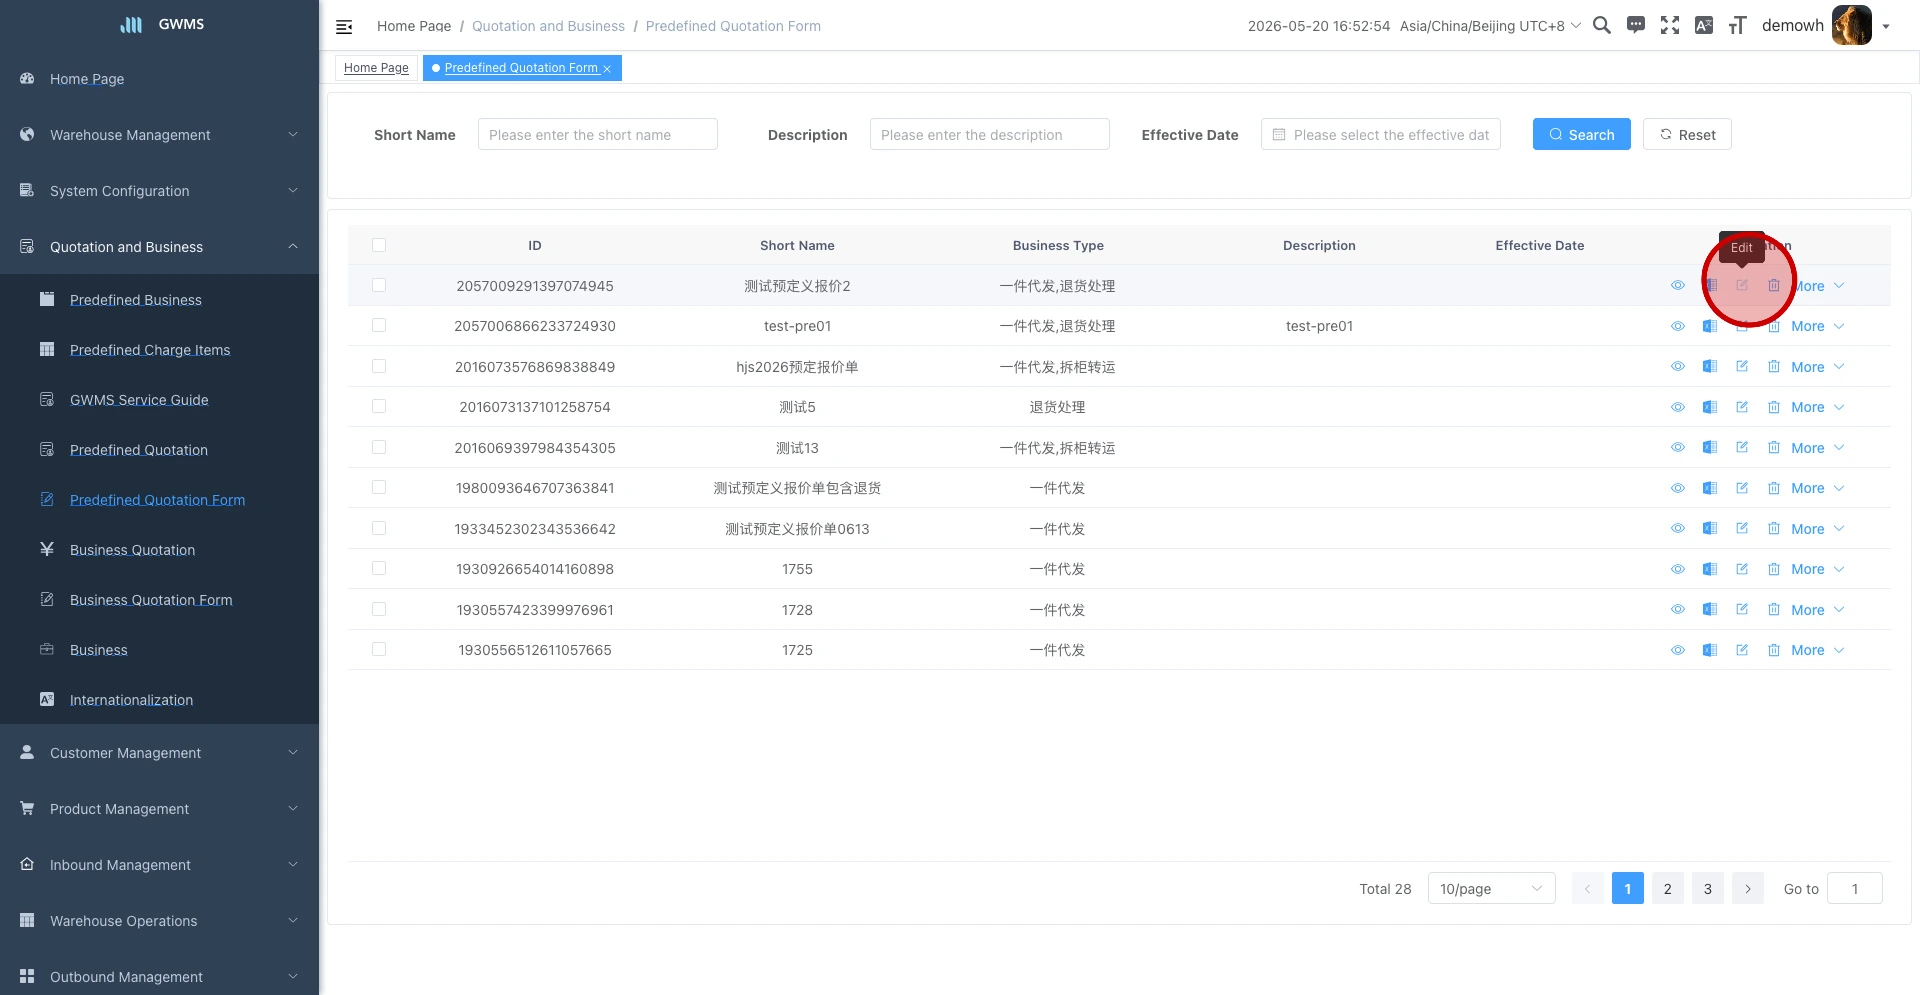
Task: Focus the Description input field
Action: pos(990,135)
